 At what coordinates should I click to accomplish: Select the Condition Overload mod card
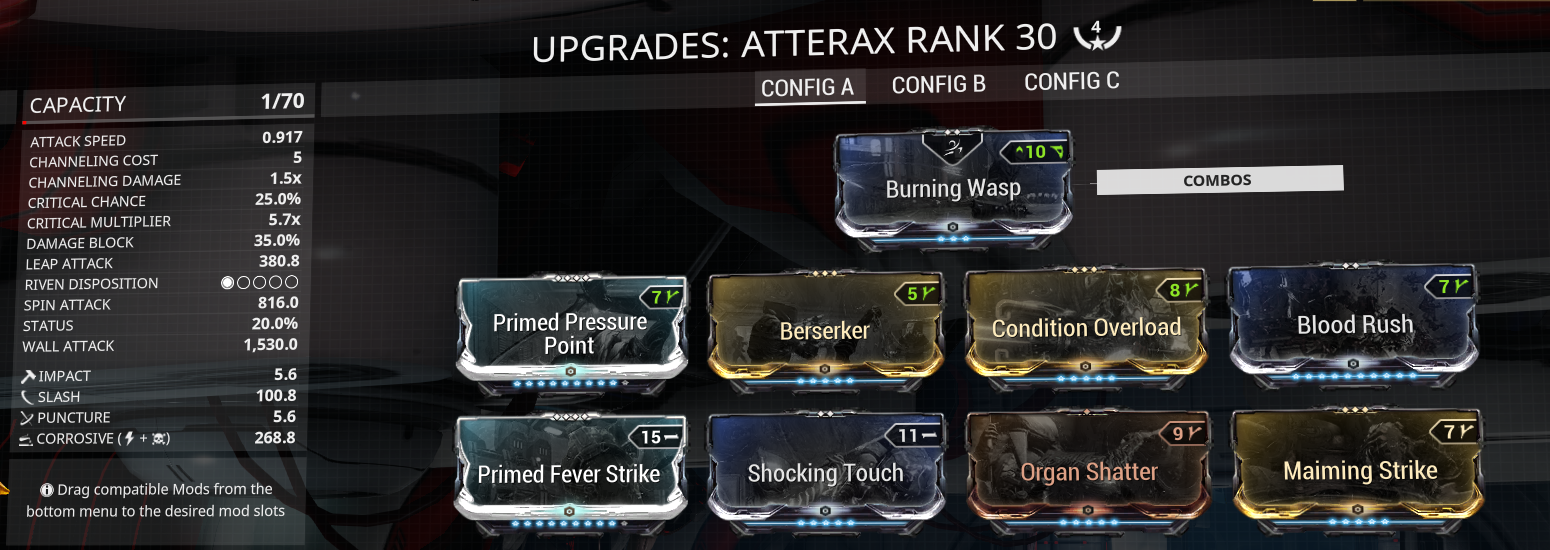pyautogui.click(x=1087, y=328)
